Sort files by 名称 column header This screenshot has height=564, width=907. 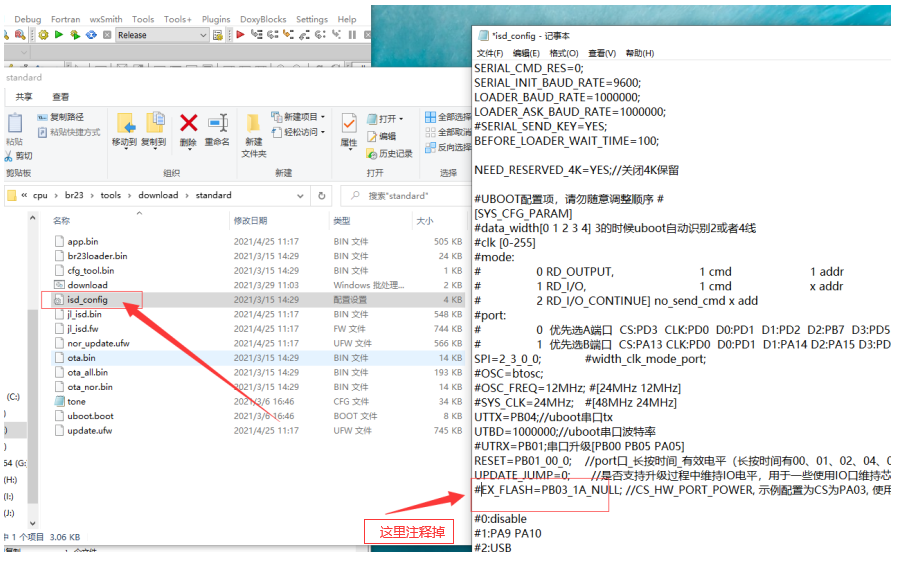tap(62, 220)
